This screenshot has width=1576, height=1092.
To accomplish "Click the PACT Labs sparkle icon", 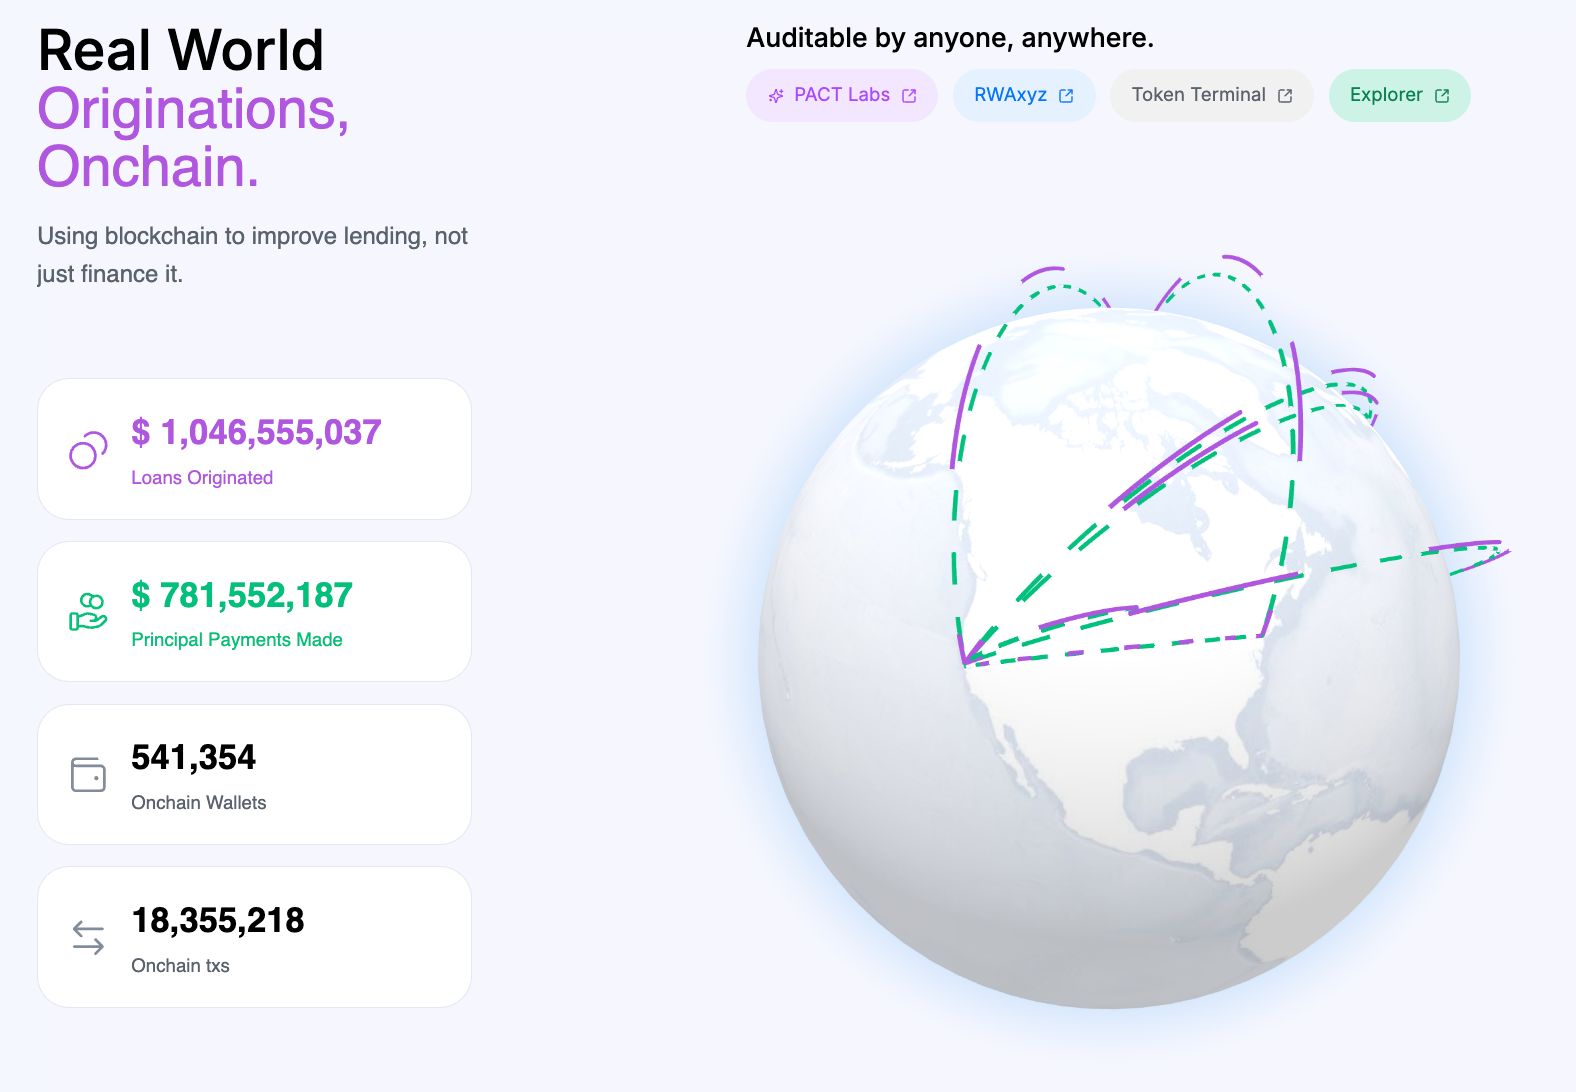I will point(776,96).
